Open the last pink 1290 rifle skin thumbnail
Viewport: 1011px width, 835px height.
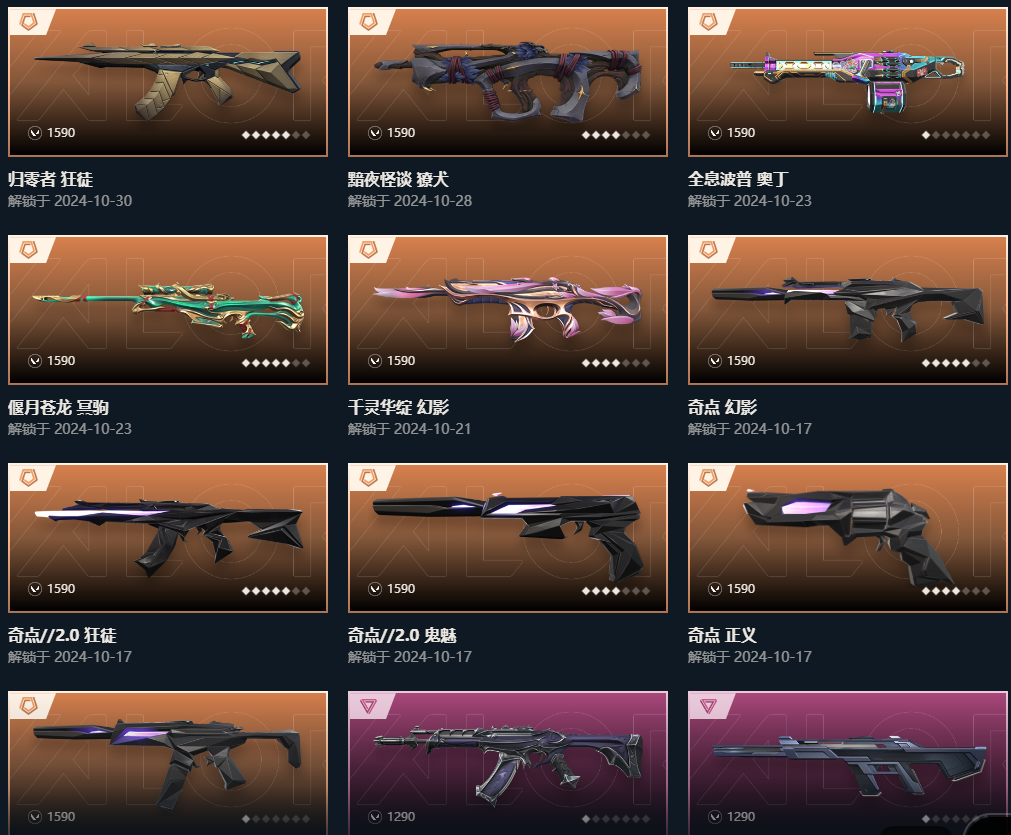847,763
